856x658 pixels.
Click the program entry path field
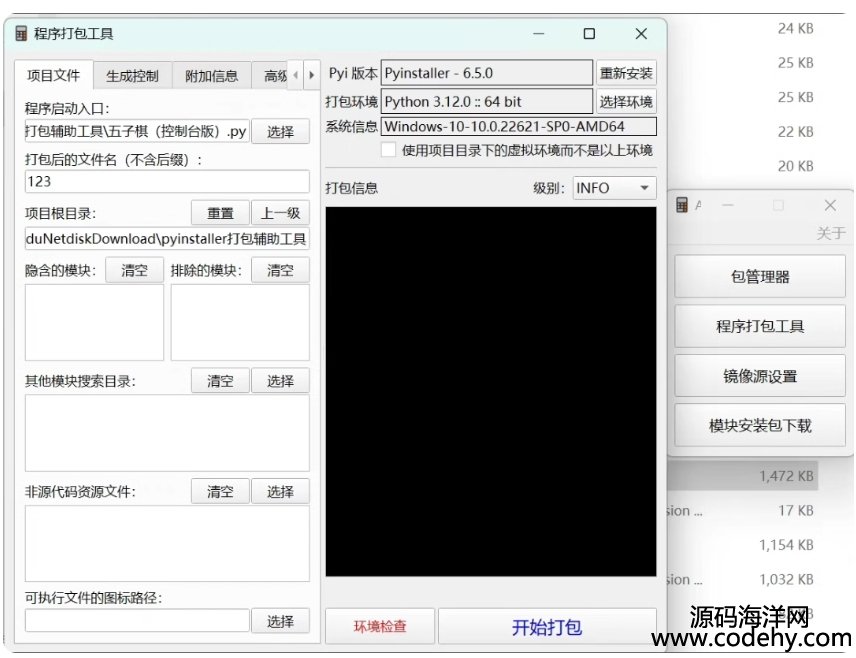[x=137, y=132]
